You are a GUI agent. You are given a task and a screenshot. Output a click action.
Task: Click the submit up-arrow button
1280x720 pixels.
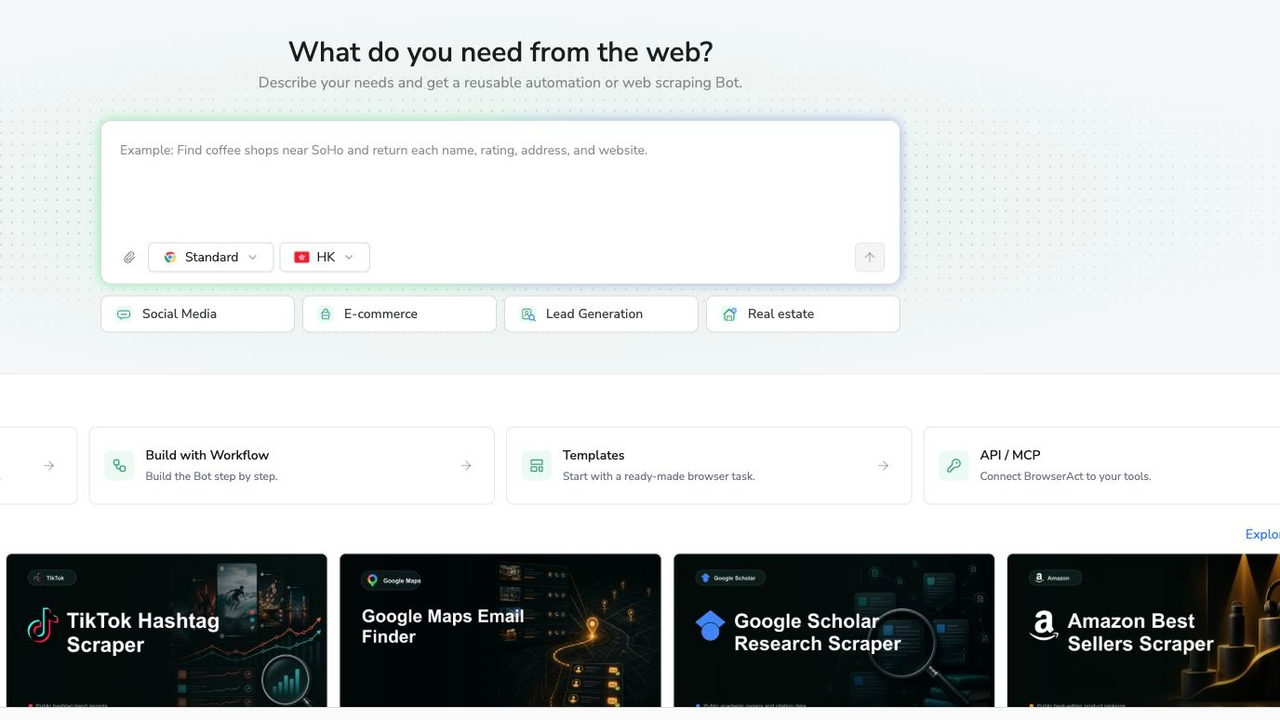pos(870,257)
